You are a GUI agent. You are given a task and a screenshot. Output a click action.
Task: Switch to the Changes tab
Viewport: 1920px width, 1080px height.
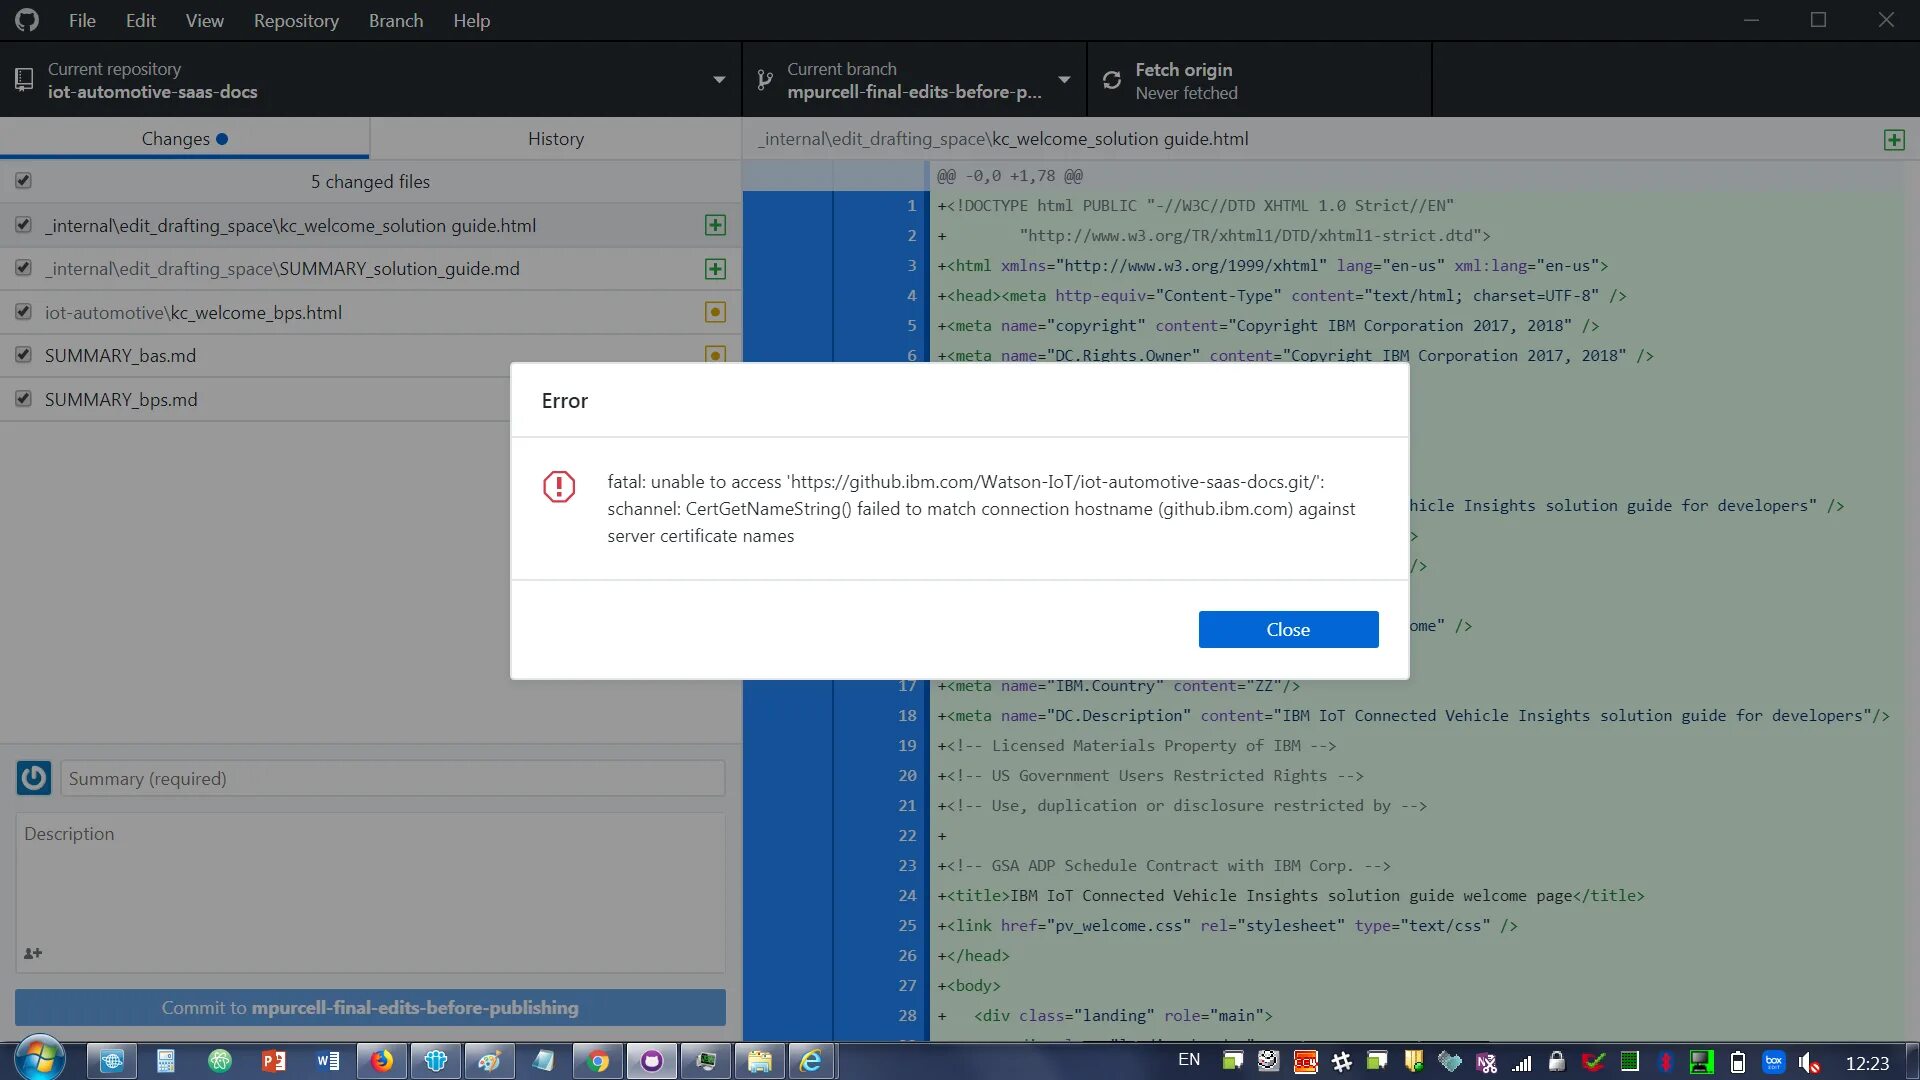184,138
